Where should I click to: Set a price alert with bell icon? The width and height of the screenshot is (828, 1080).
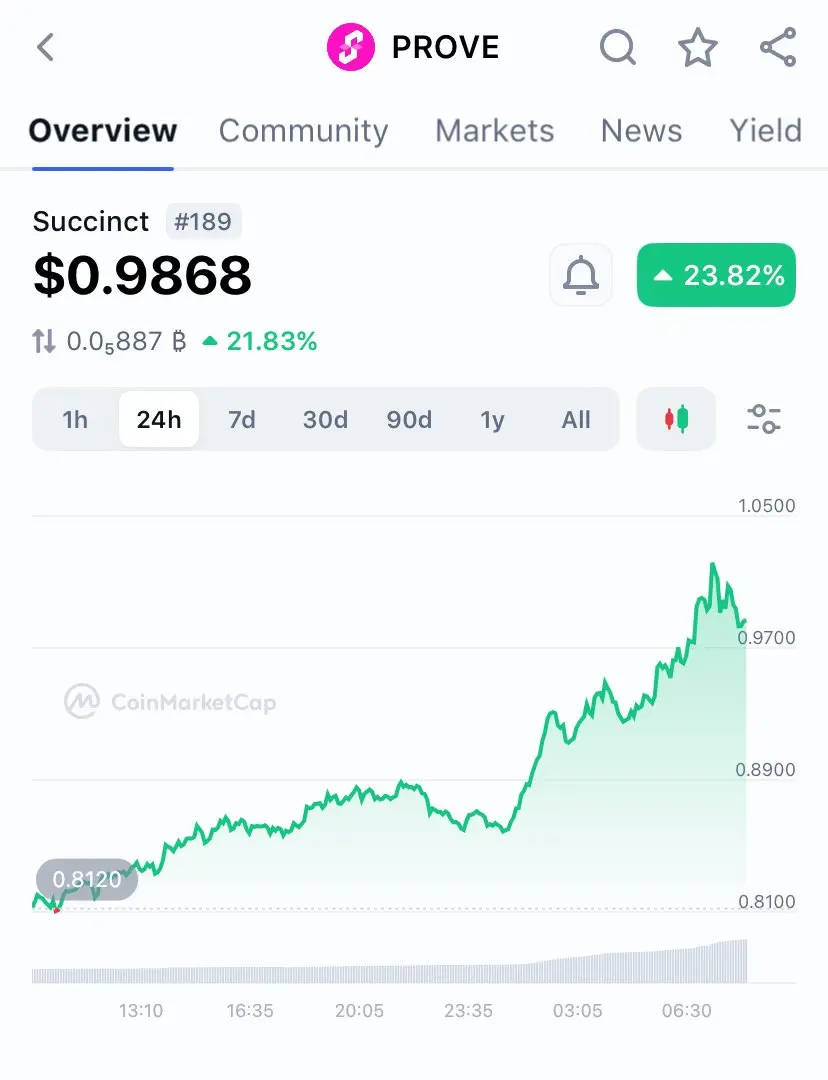[580, 275]
